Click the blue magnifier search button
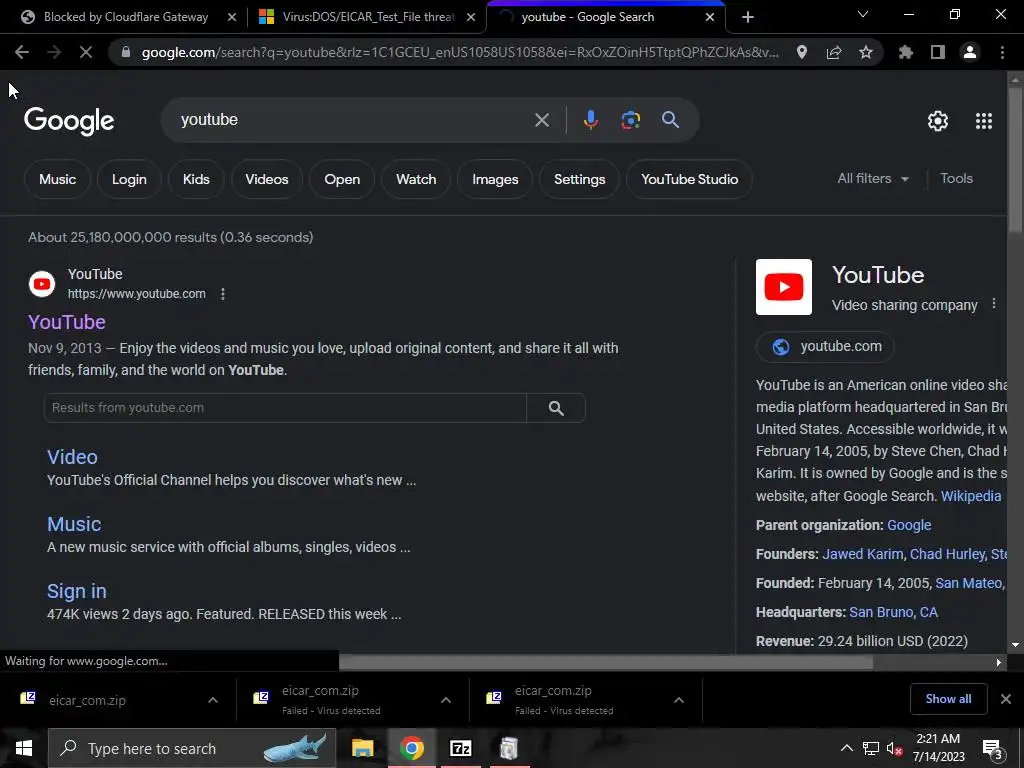Viewport: 1024px width, 768px height. [671, 120]
